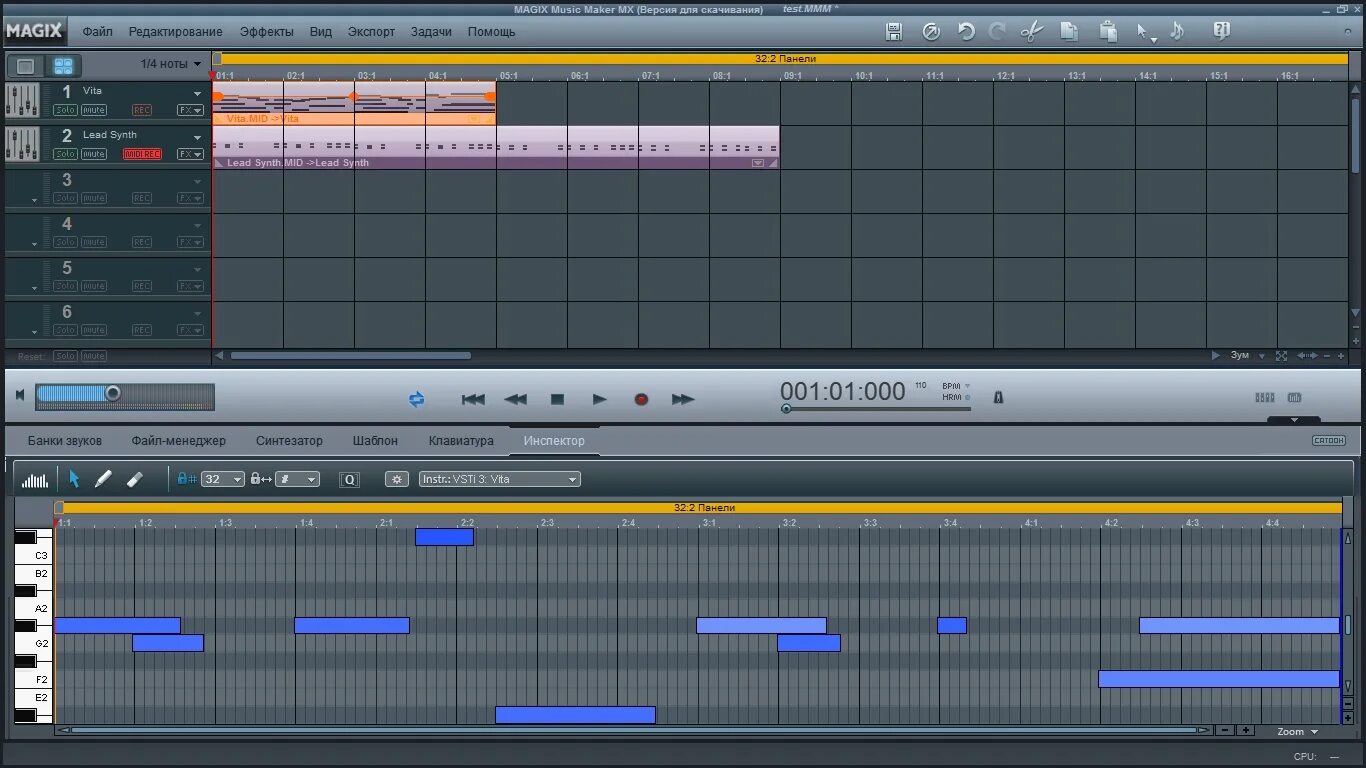
Task: Open the Редактирование menu
Action: point(176,32)
